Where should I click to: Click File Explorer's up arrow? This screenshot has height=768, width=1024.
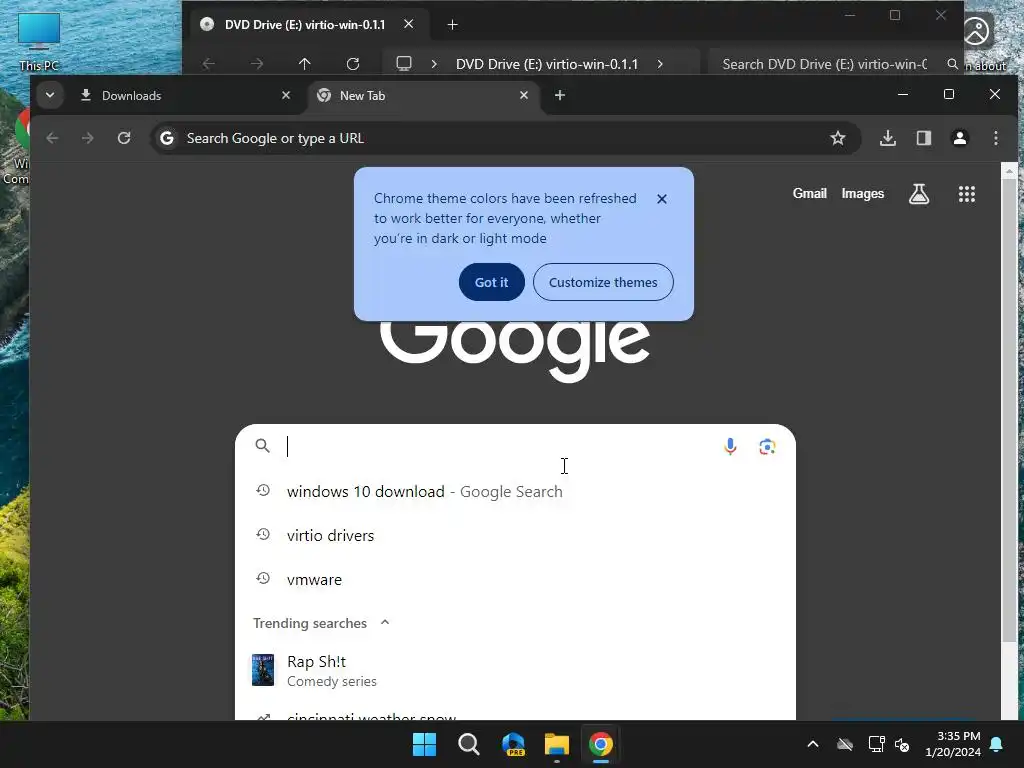pos(304,63)
